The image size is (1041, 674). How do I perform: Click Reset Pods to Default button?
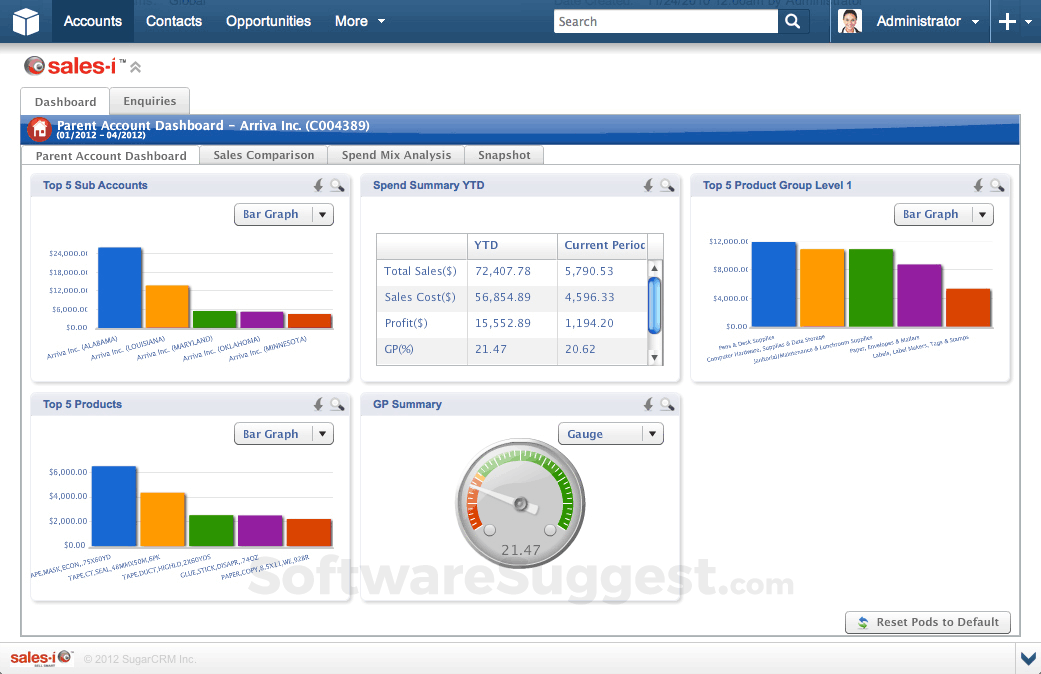[x=928, y=622]
